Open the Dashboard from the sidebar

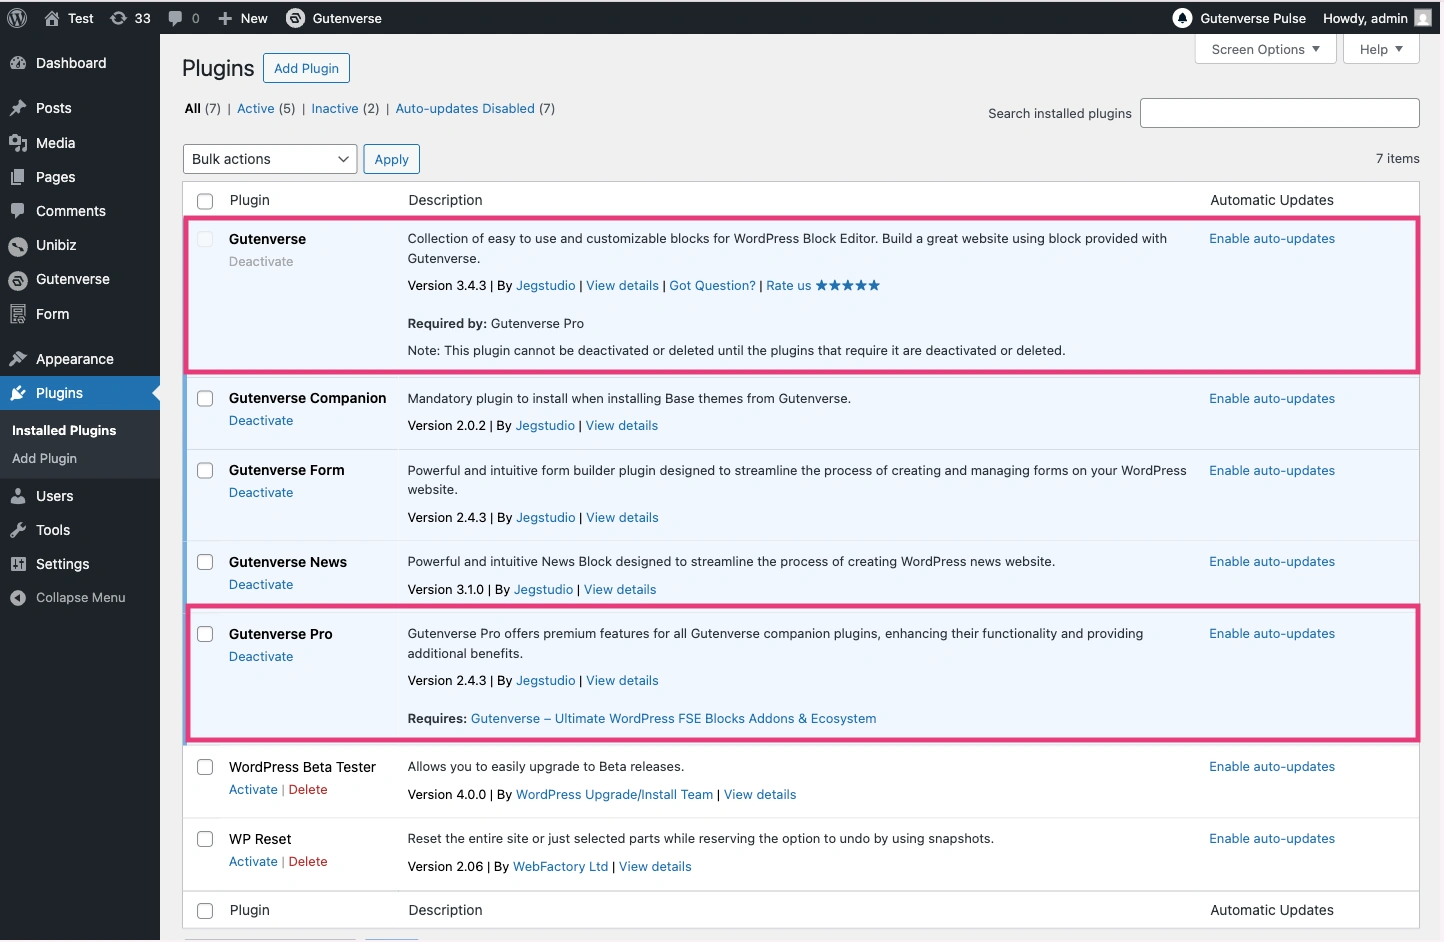coord(70,63)
